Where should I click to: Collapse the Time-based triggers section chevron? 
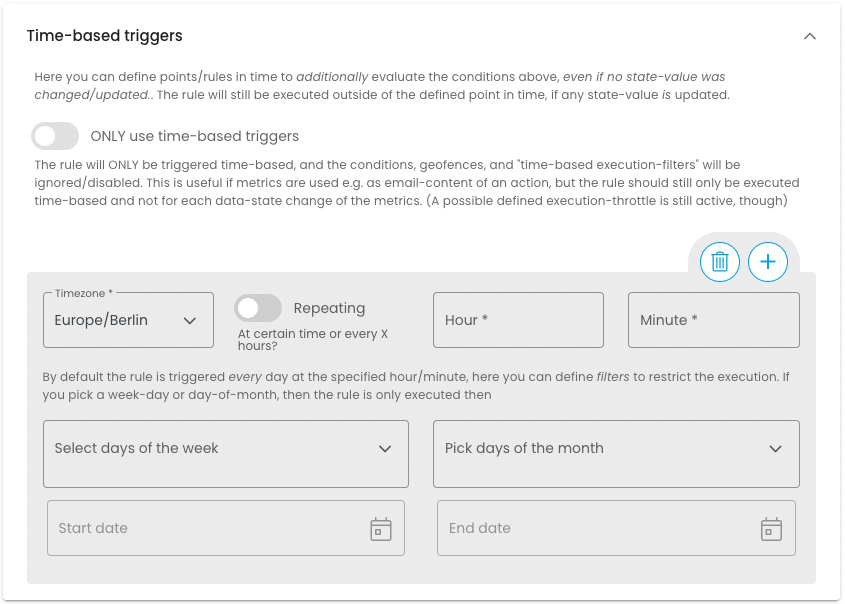810,36
